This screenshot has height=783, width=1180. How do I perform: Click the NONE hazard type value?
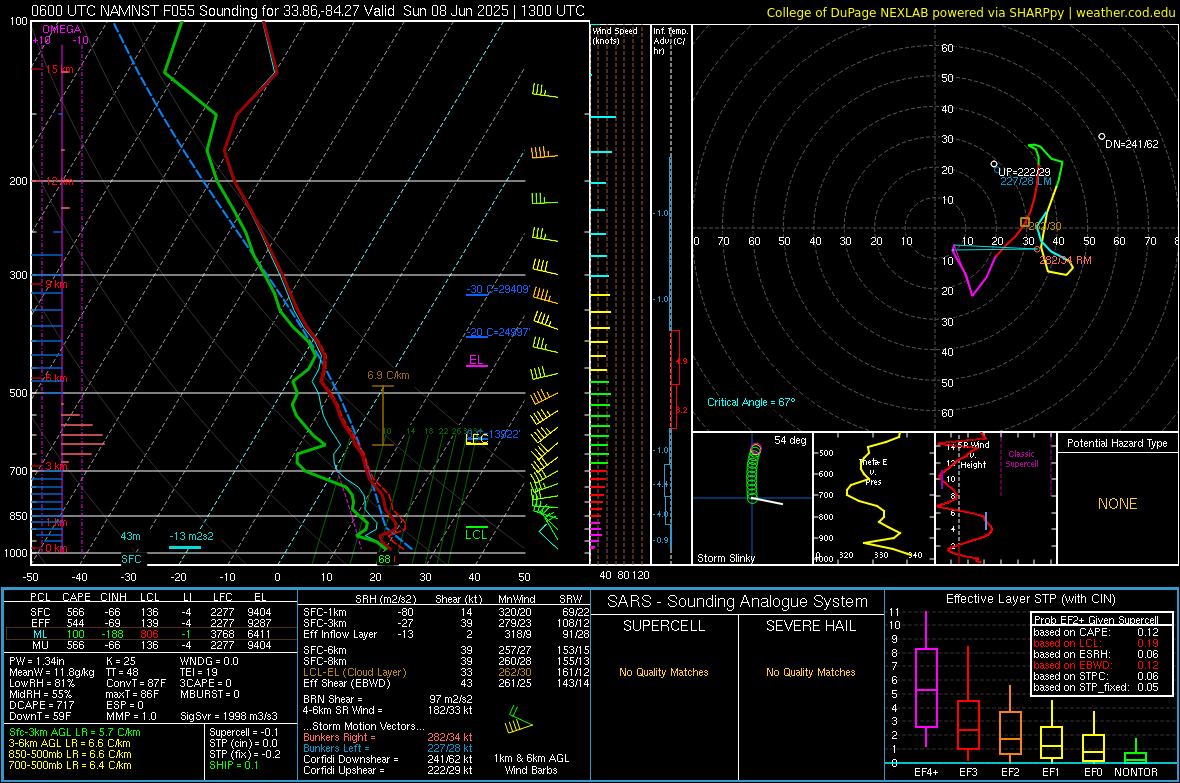[x=1118, y=504]
